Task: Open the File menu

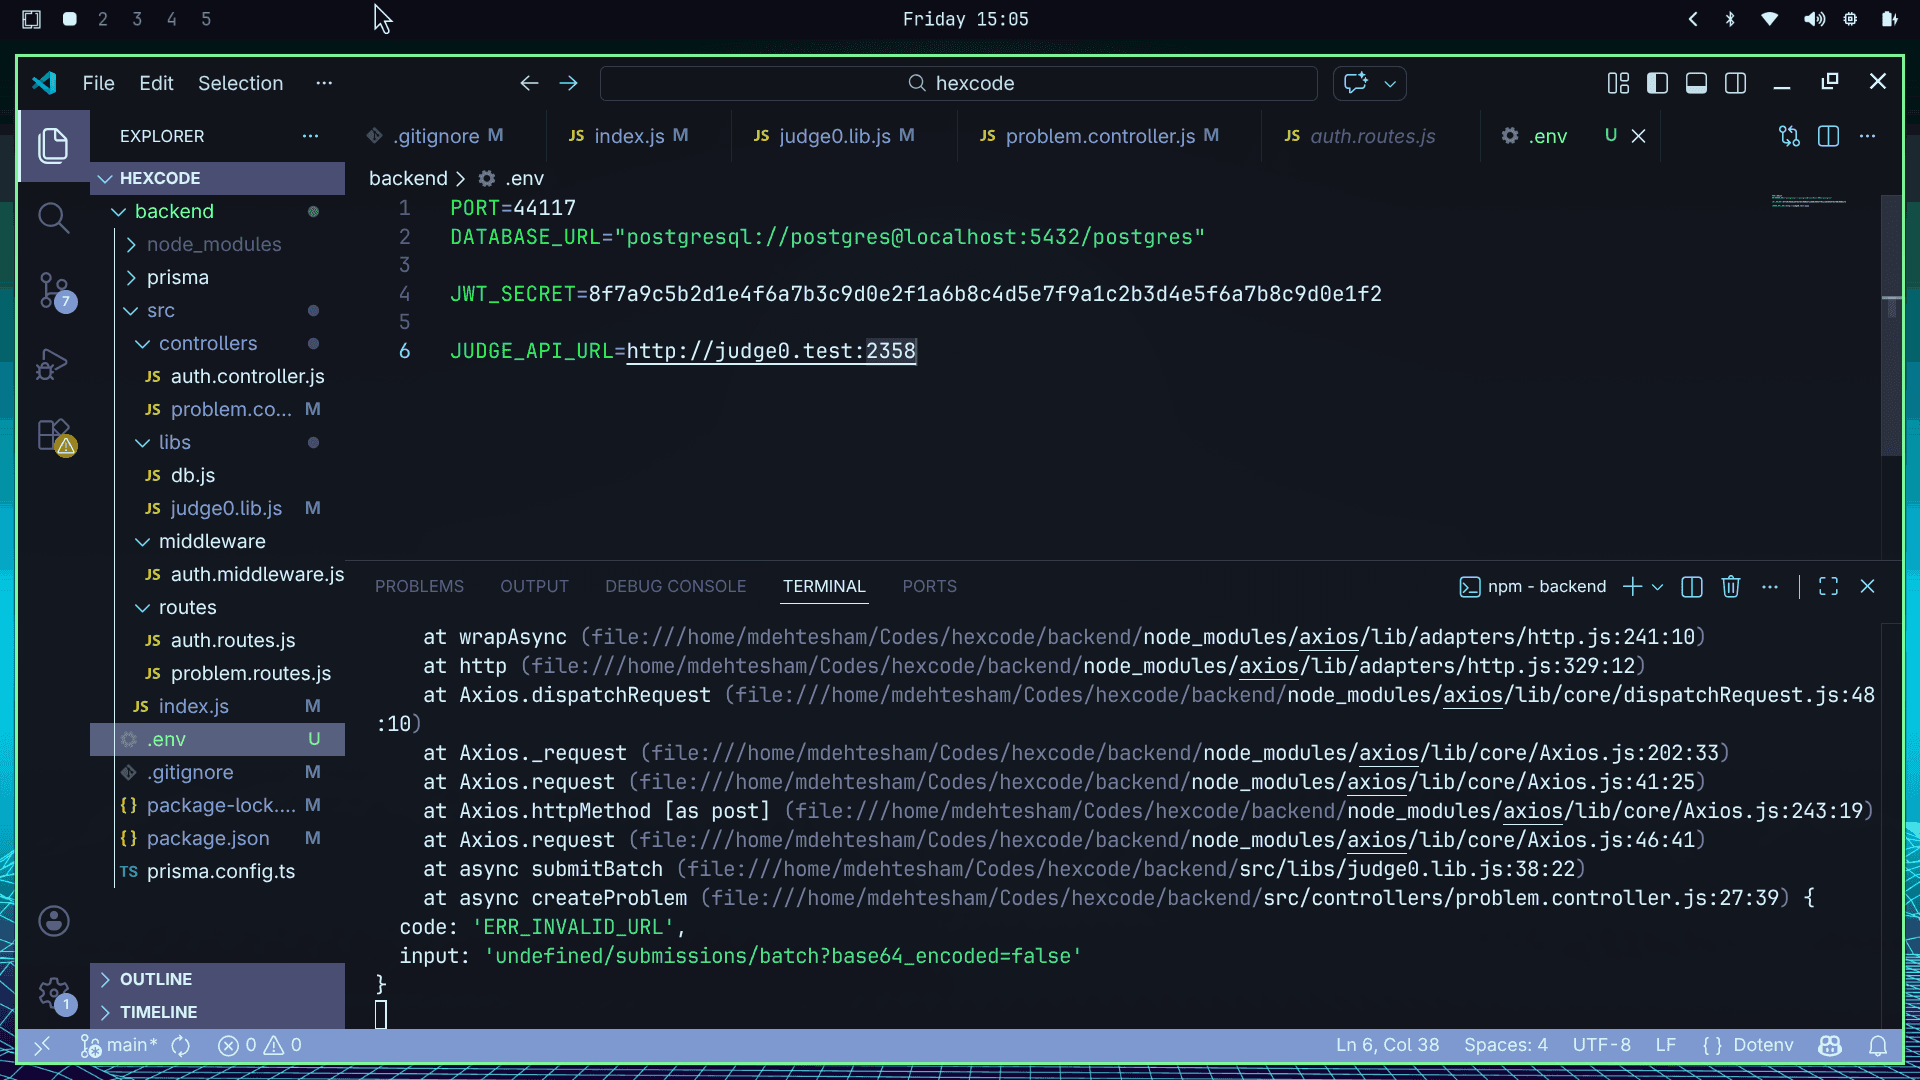Action: [x=98, y=83]
